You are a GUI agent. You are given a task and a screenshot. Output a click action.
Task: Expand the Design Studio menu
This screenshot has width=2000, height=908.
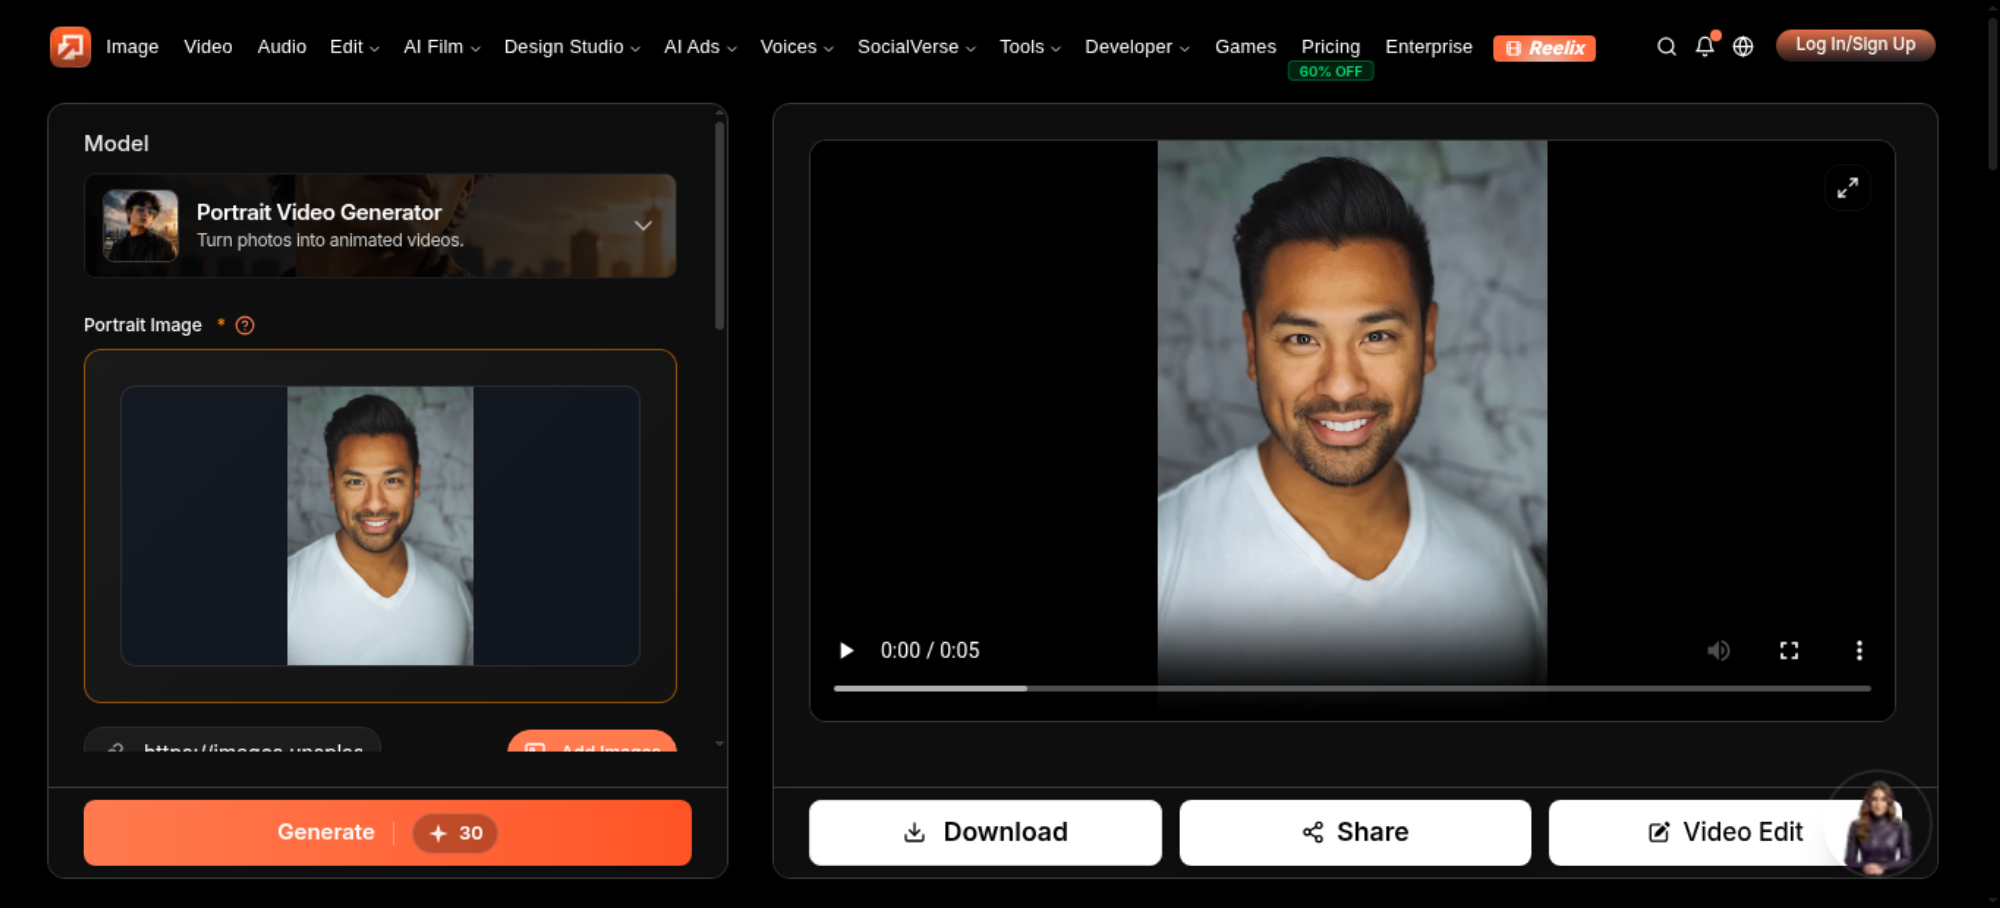click(572, 47)
